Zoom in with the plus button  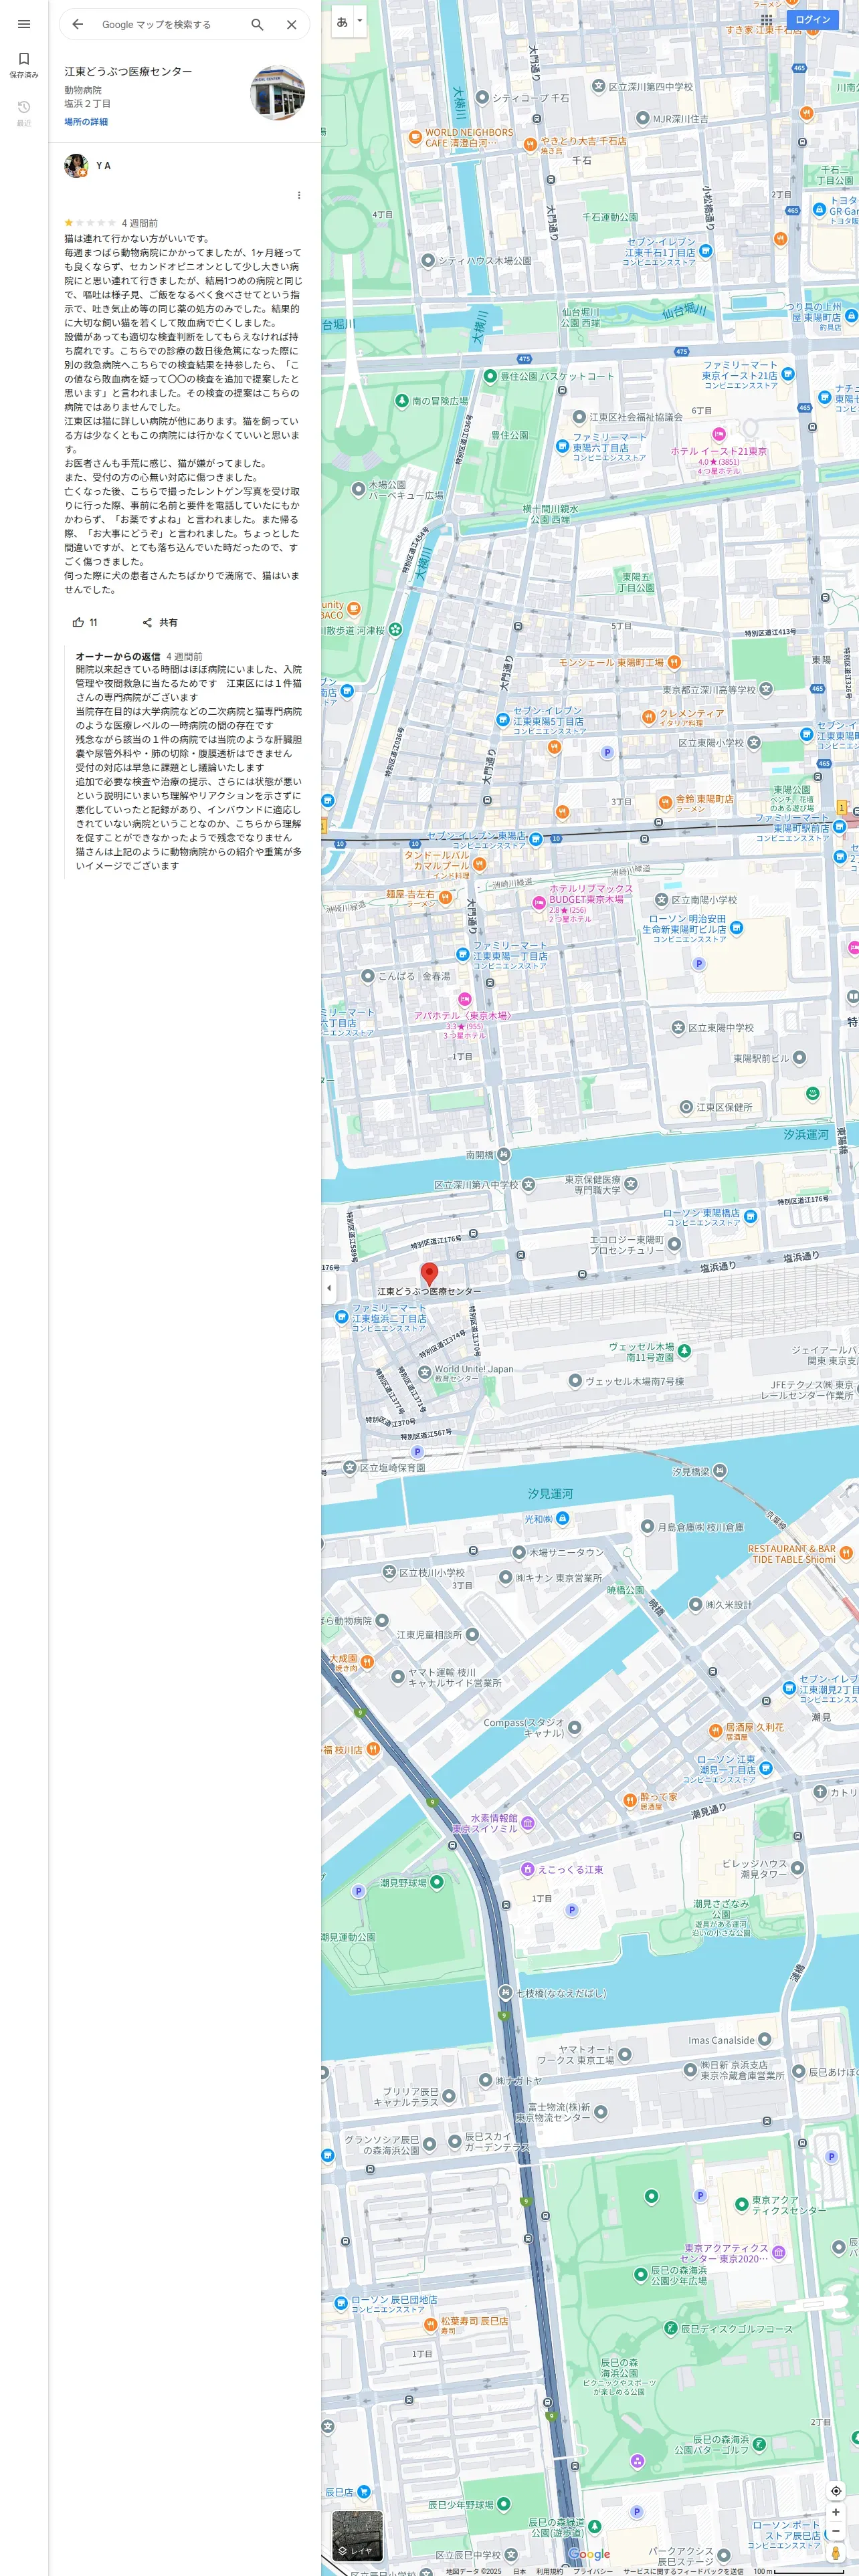836,2511
